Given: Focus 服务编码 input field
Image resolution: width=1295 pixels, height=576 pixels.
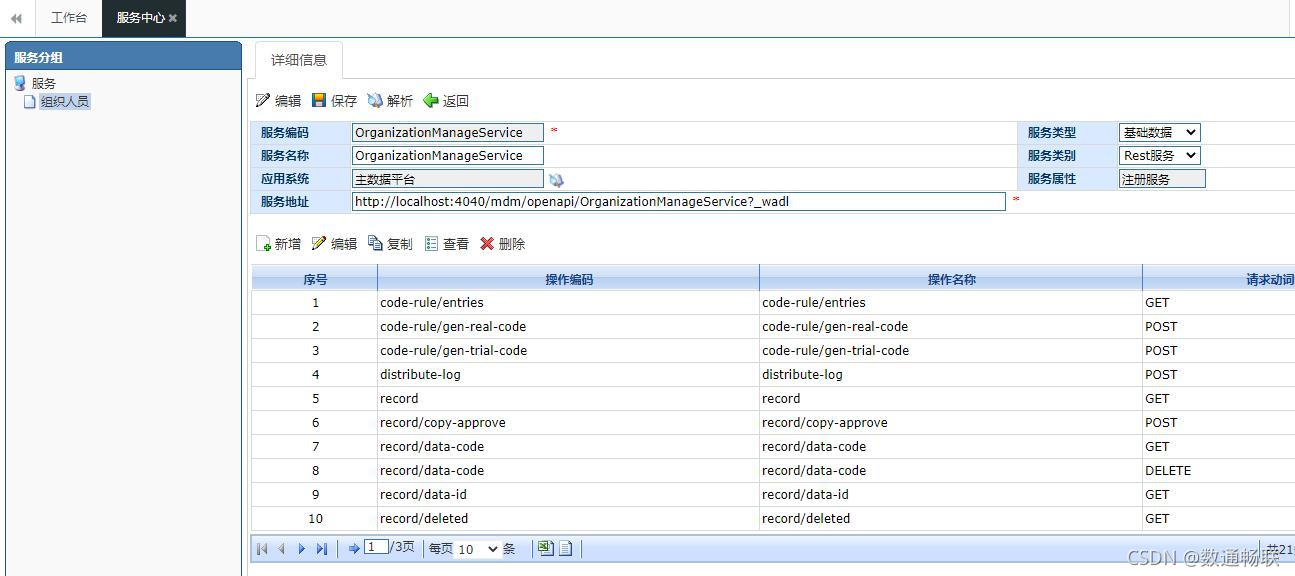Looking at the screenshot, I should pos(448,132).
